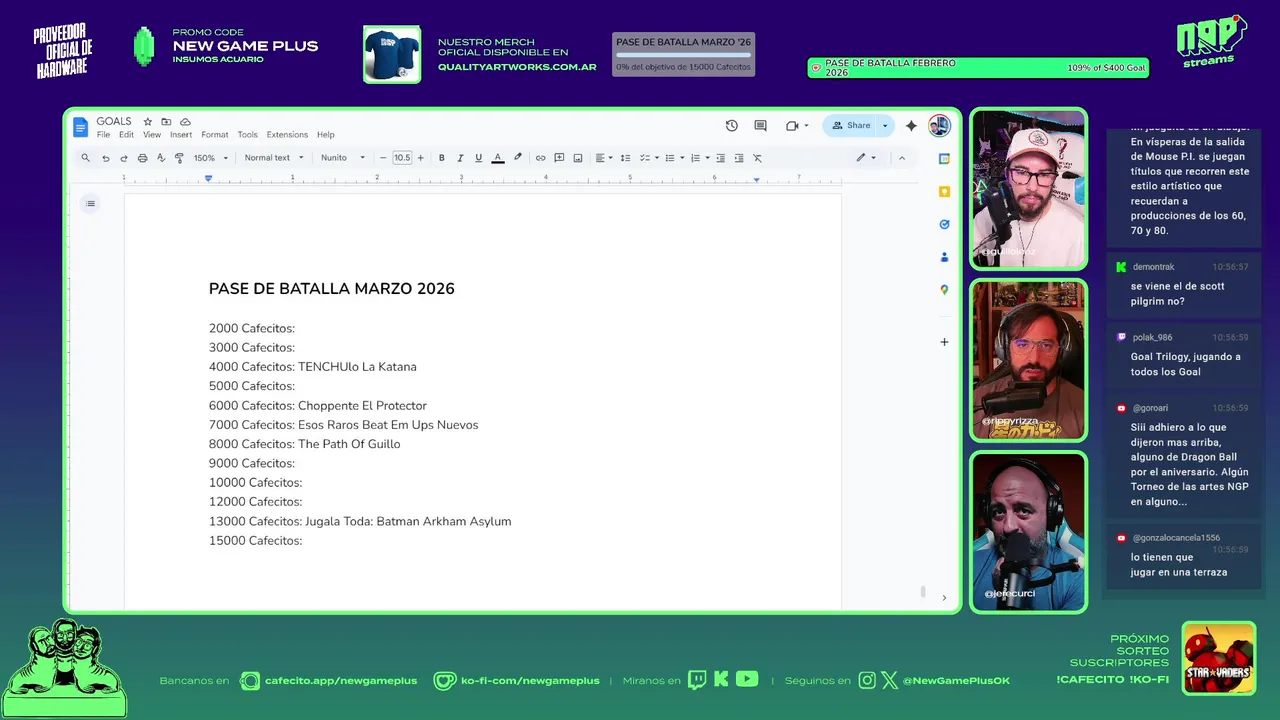The height and width of the screenshot is (720, 1280).
Task: Open Google Maps in side panel
Action: 944,290
